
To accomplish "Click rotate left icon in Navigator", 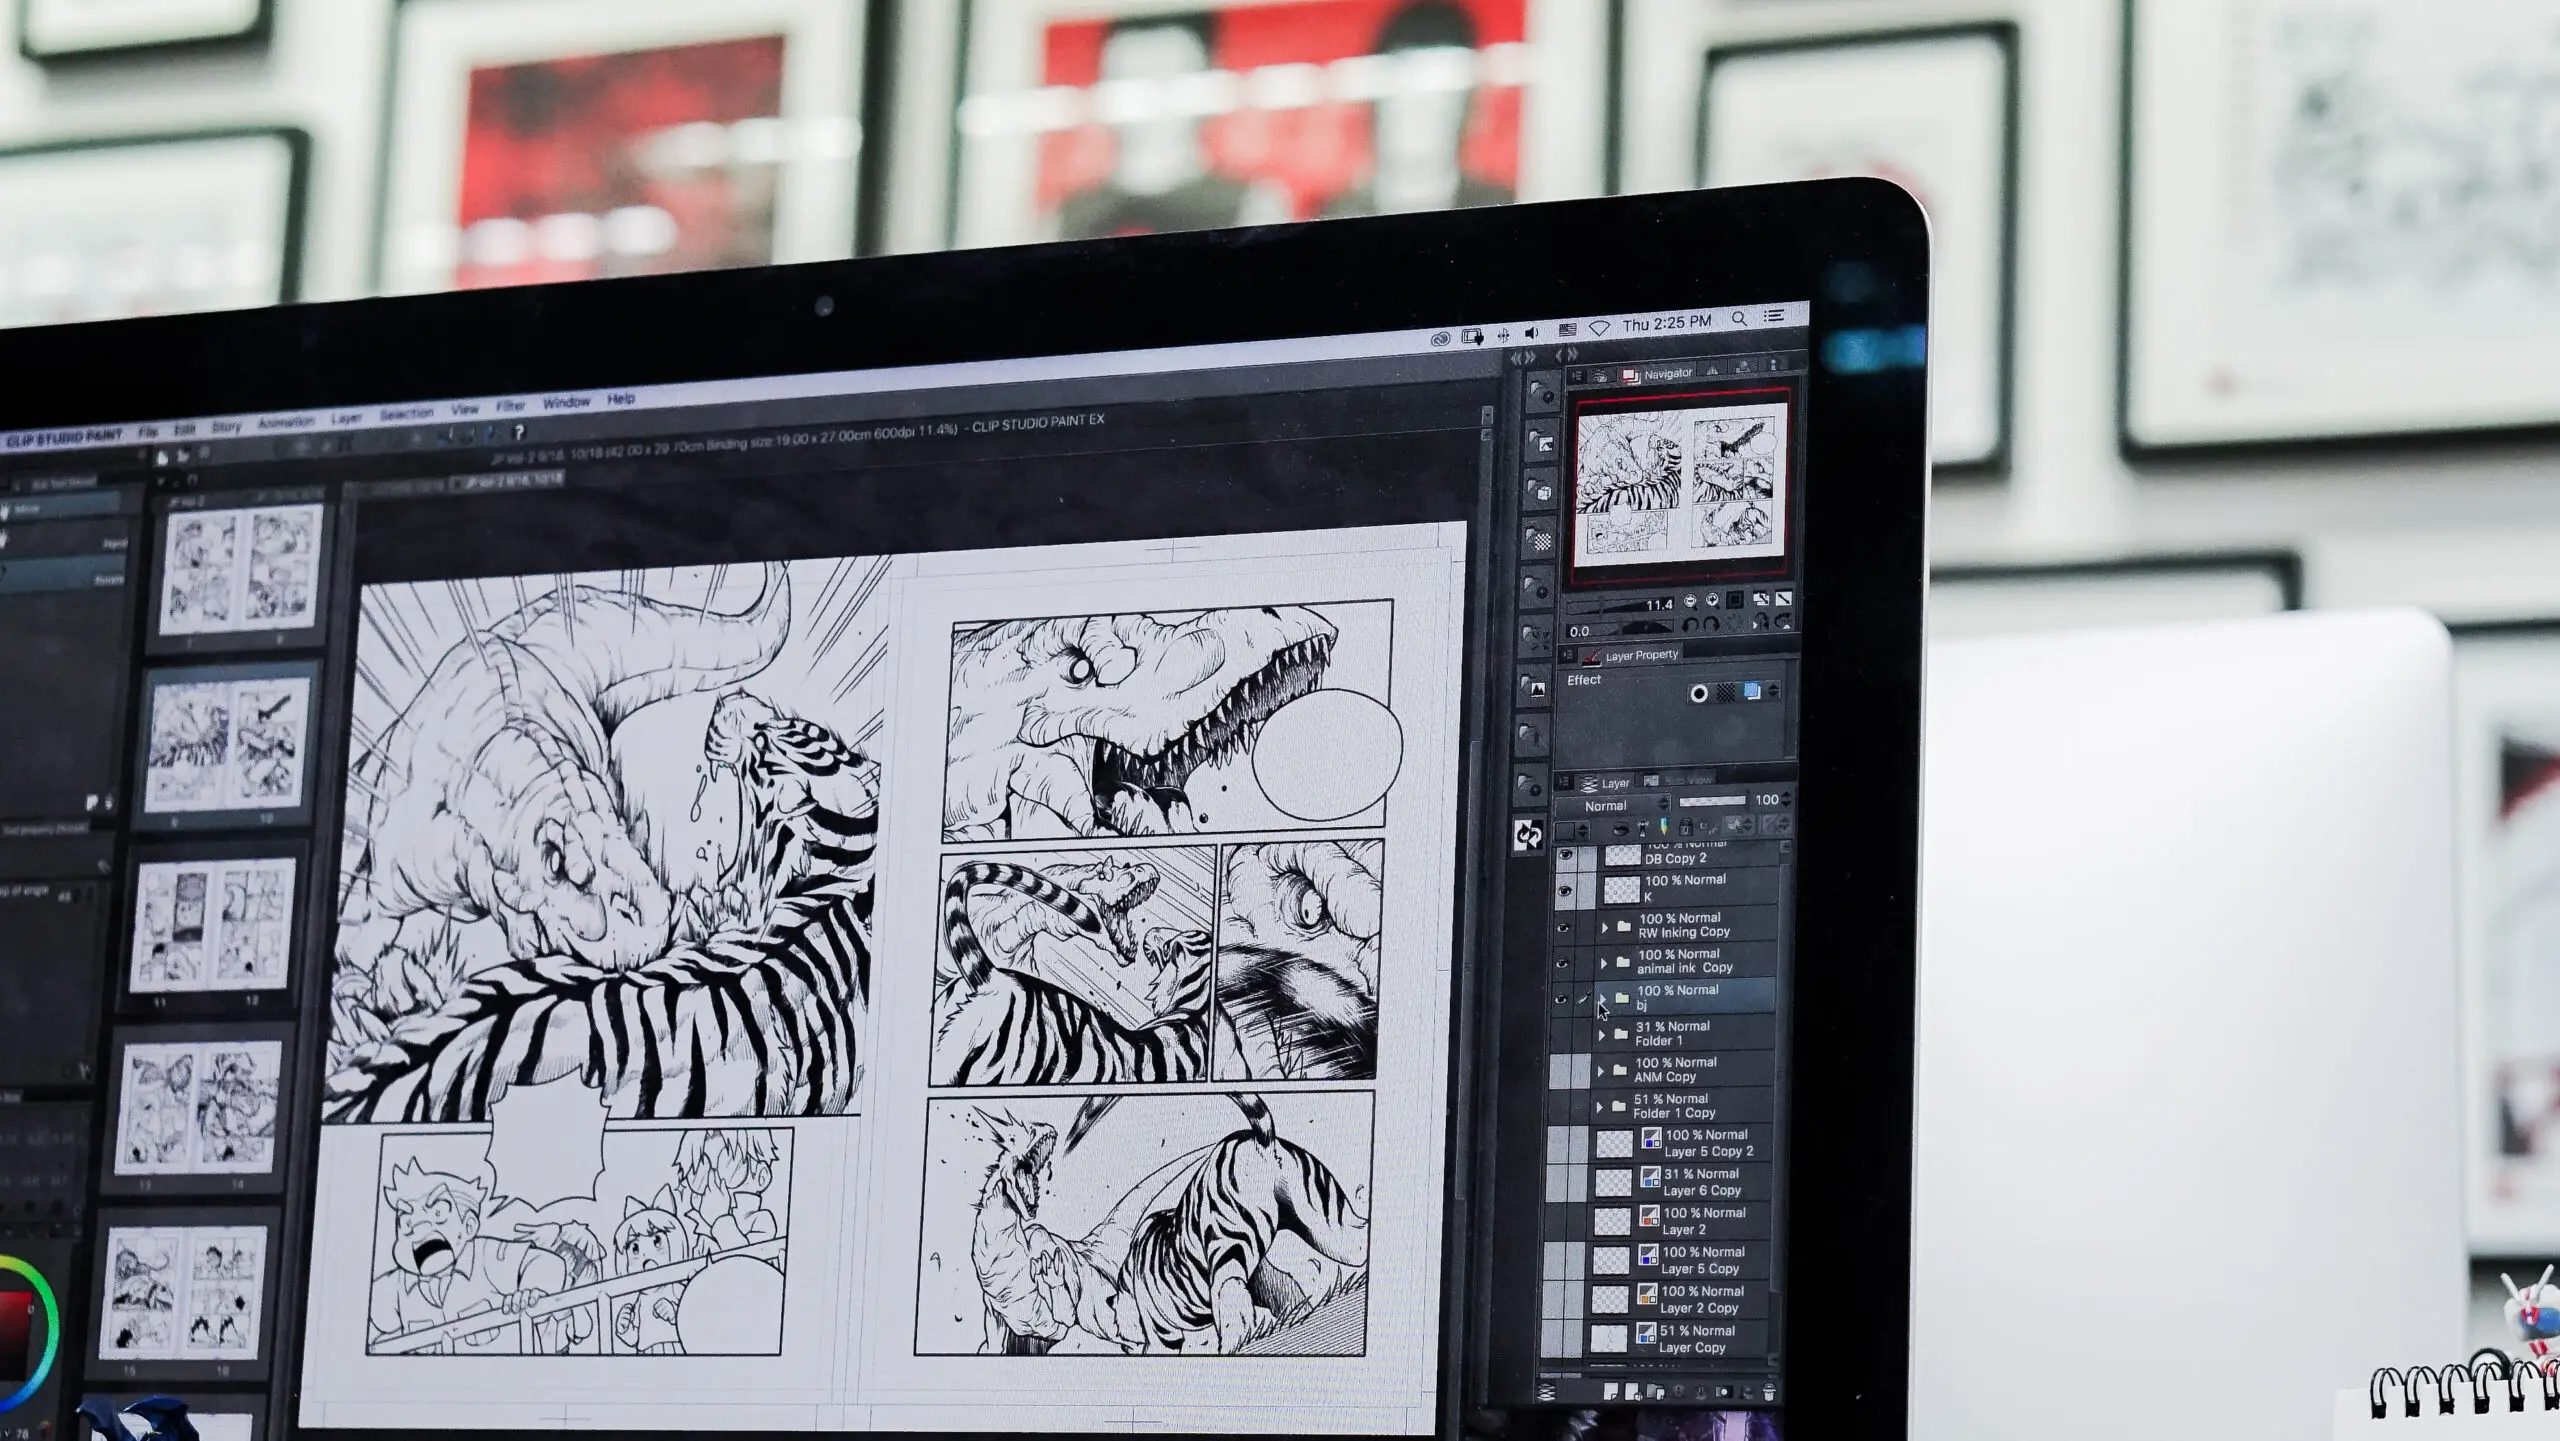I will [x=1690, y=624].
